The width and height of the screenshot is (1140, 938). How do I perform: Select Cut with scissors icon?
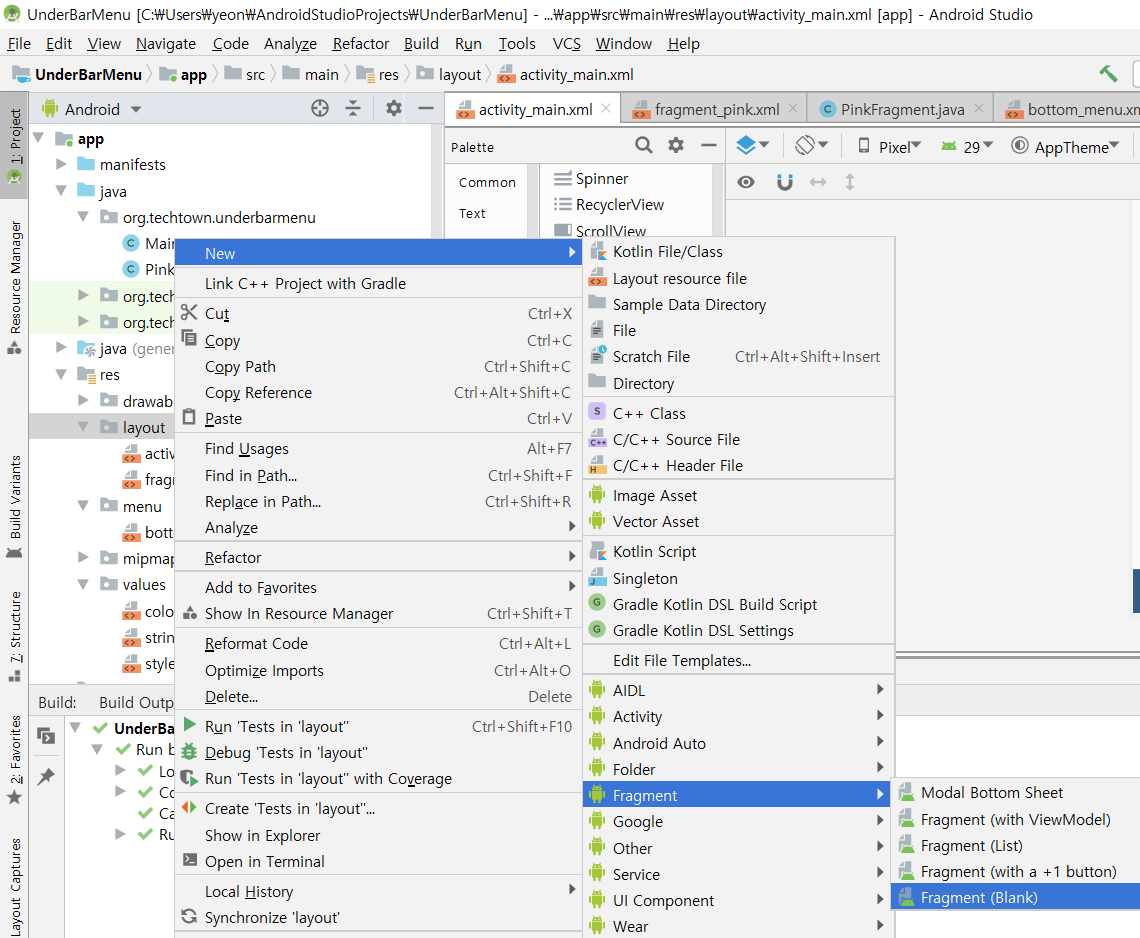coord(378,313)
